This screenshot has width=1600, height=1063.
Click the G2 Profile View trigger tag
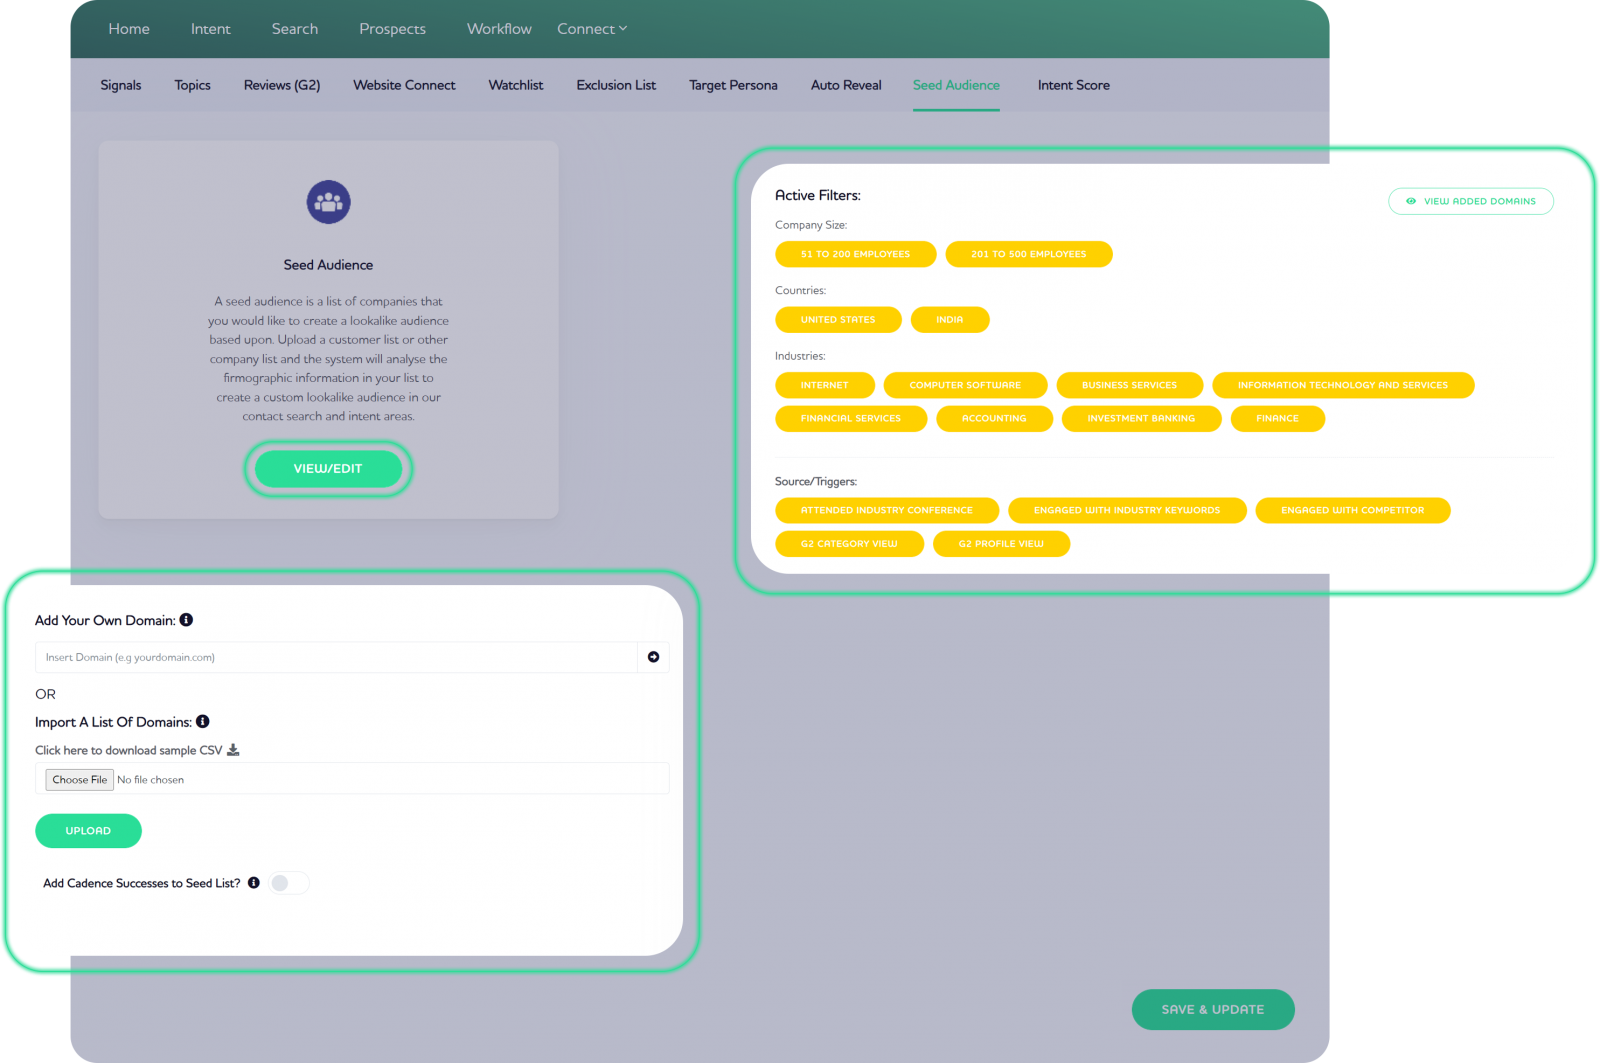click(x=1000, y=544)
